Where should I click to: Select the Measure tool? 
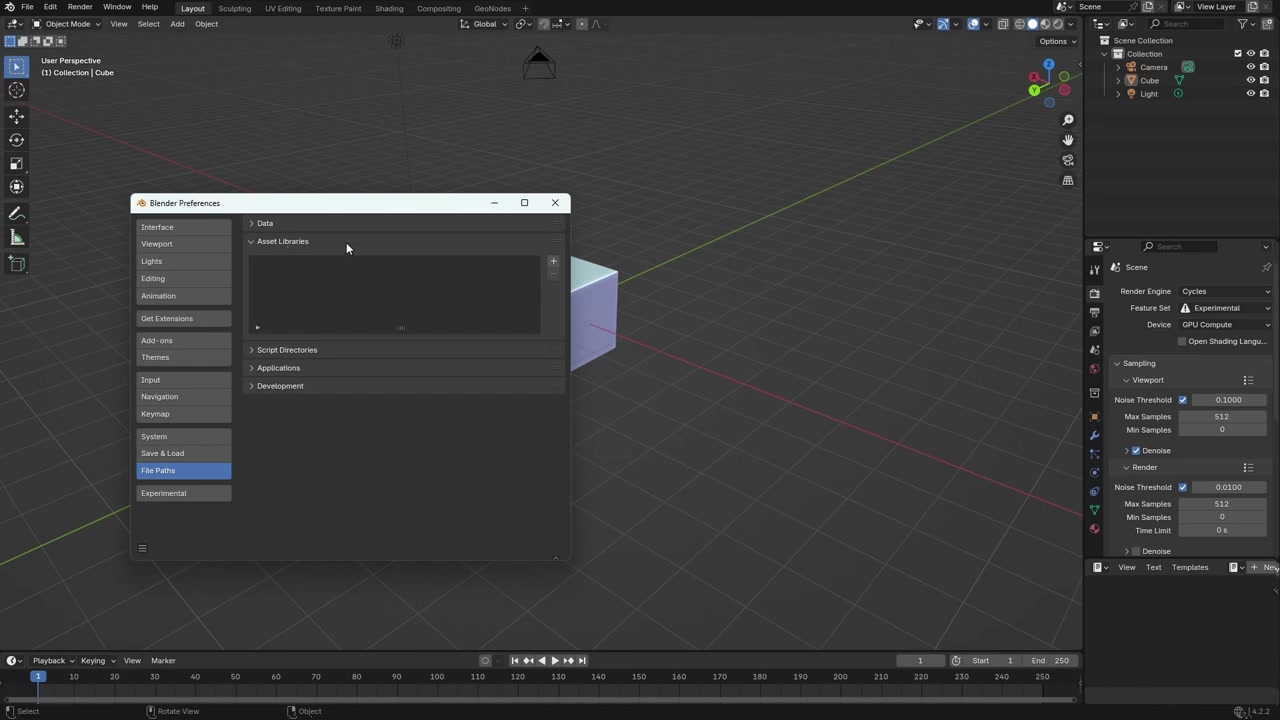(17, 238)
